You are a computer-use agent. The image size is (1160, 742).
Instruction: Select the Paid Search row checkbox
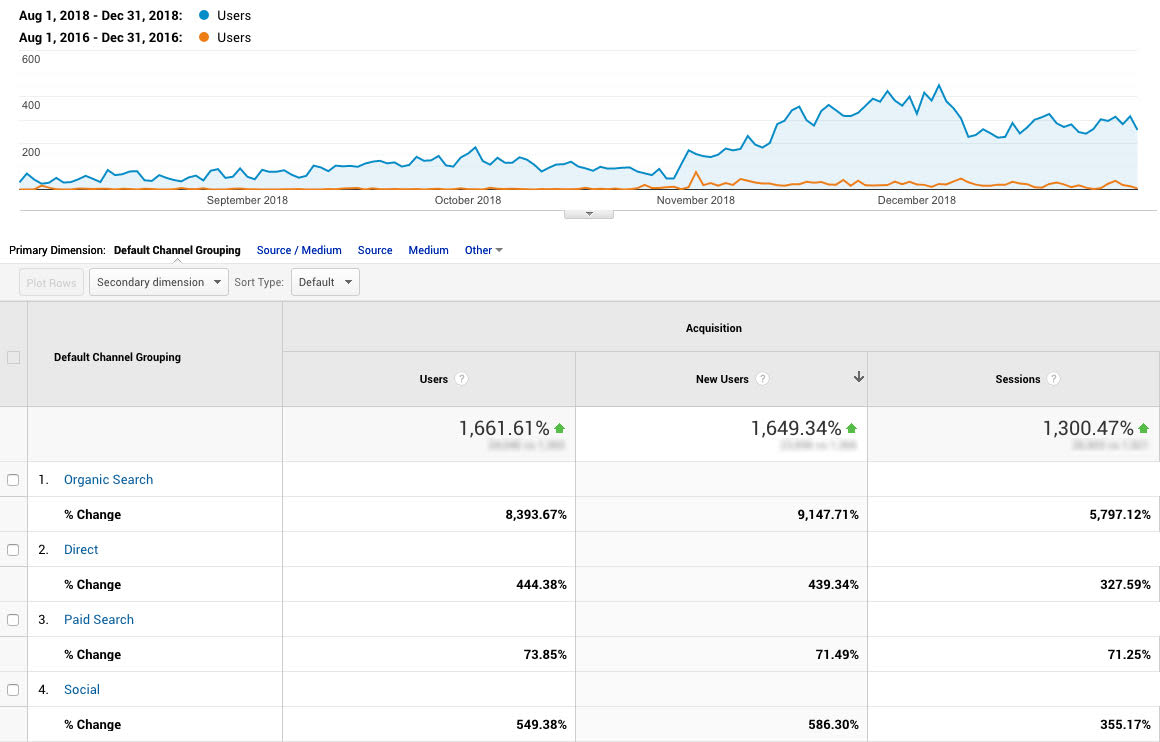pos(13,620)
